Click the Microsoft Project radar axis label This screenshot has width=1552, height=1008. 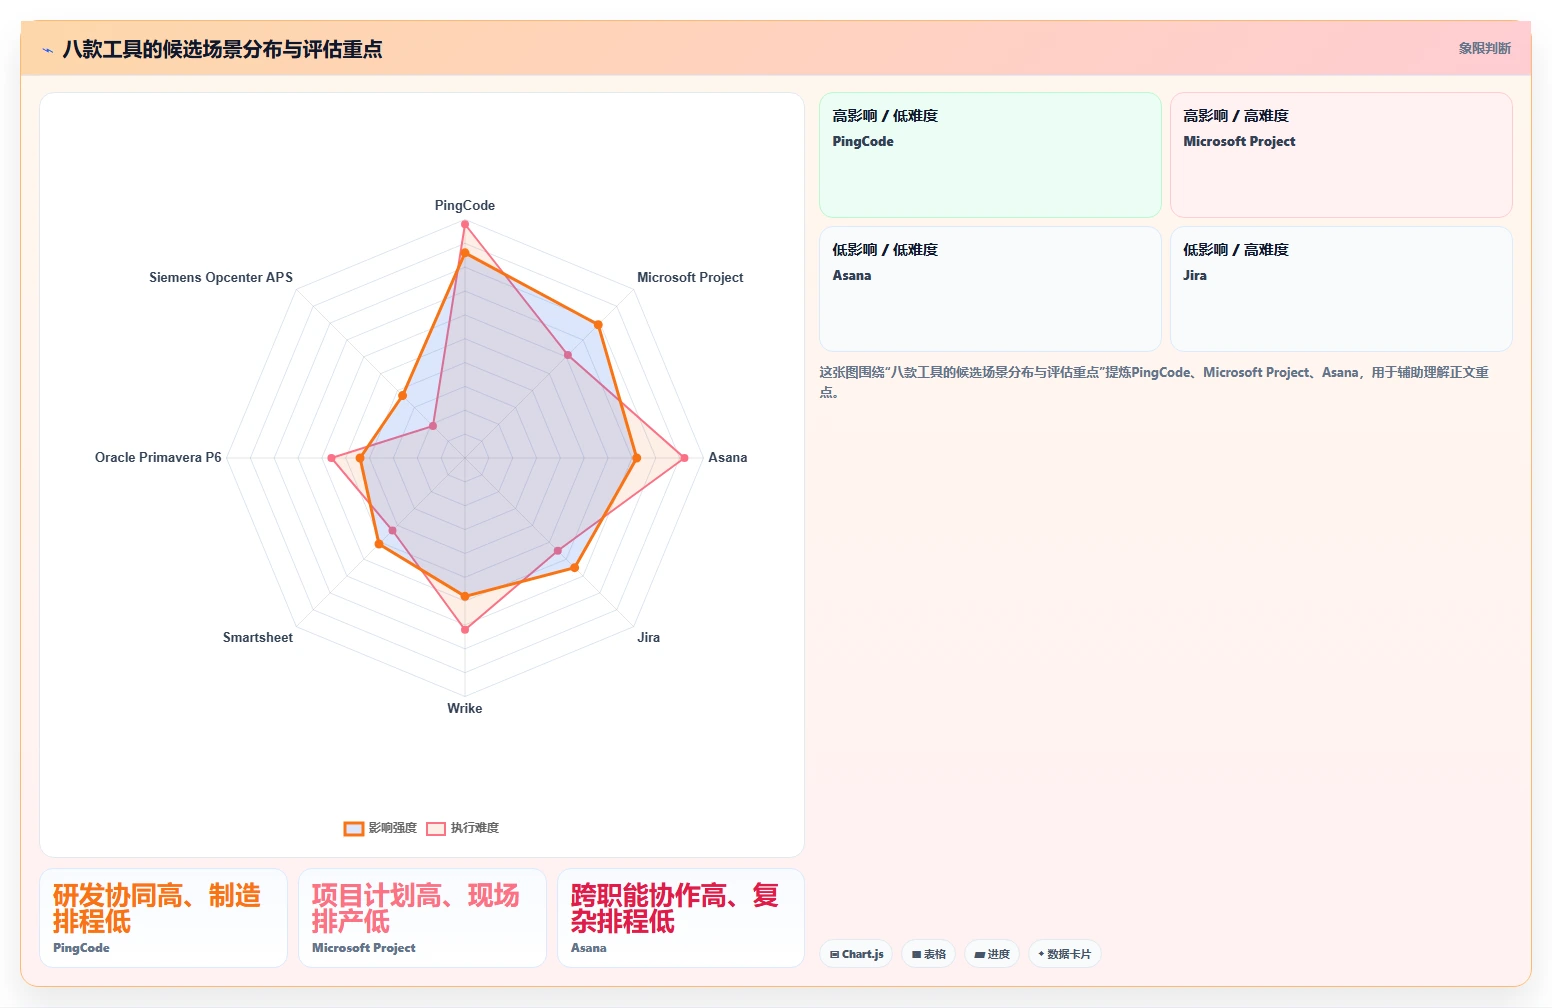690,277
